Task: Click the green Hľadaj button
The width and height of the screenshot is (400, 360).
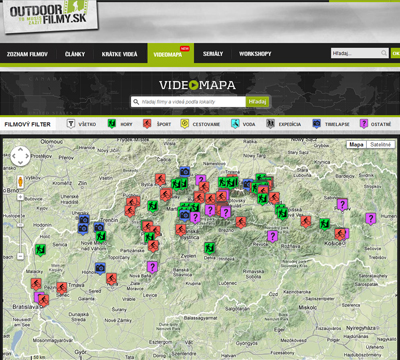Action: coord(257,102)
